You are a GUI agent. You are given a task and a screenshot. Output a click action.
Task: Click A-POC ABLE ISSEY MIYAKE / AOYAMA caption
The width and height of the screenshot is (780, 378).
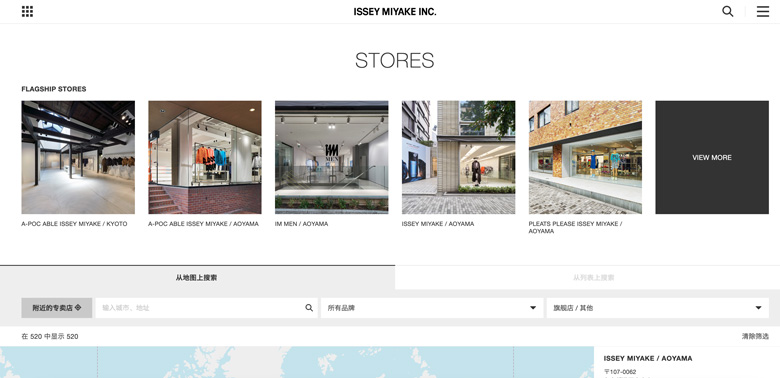point(203,224)
